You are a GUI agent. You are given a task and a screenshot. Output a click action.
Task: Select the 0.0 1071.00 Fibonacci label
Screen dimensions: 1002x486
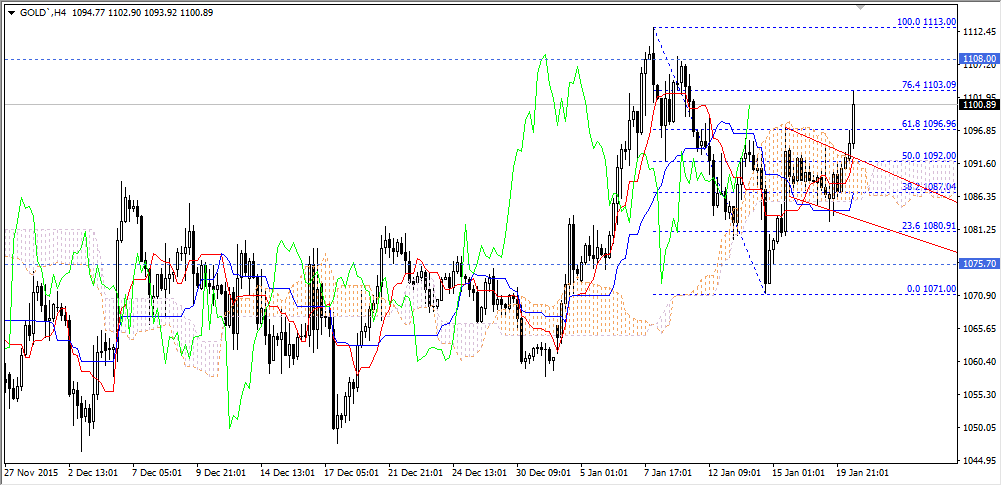[x=932, y=289]
